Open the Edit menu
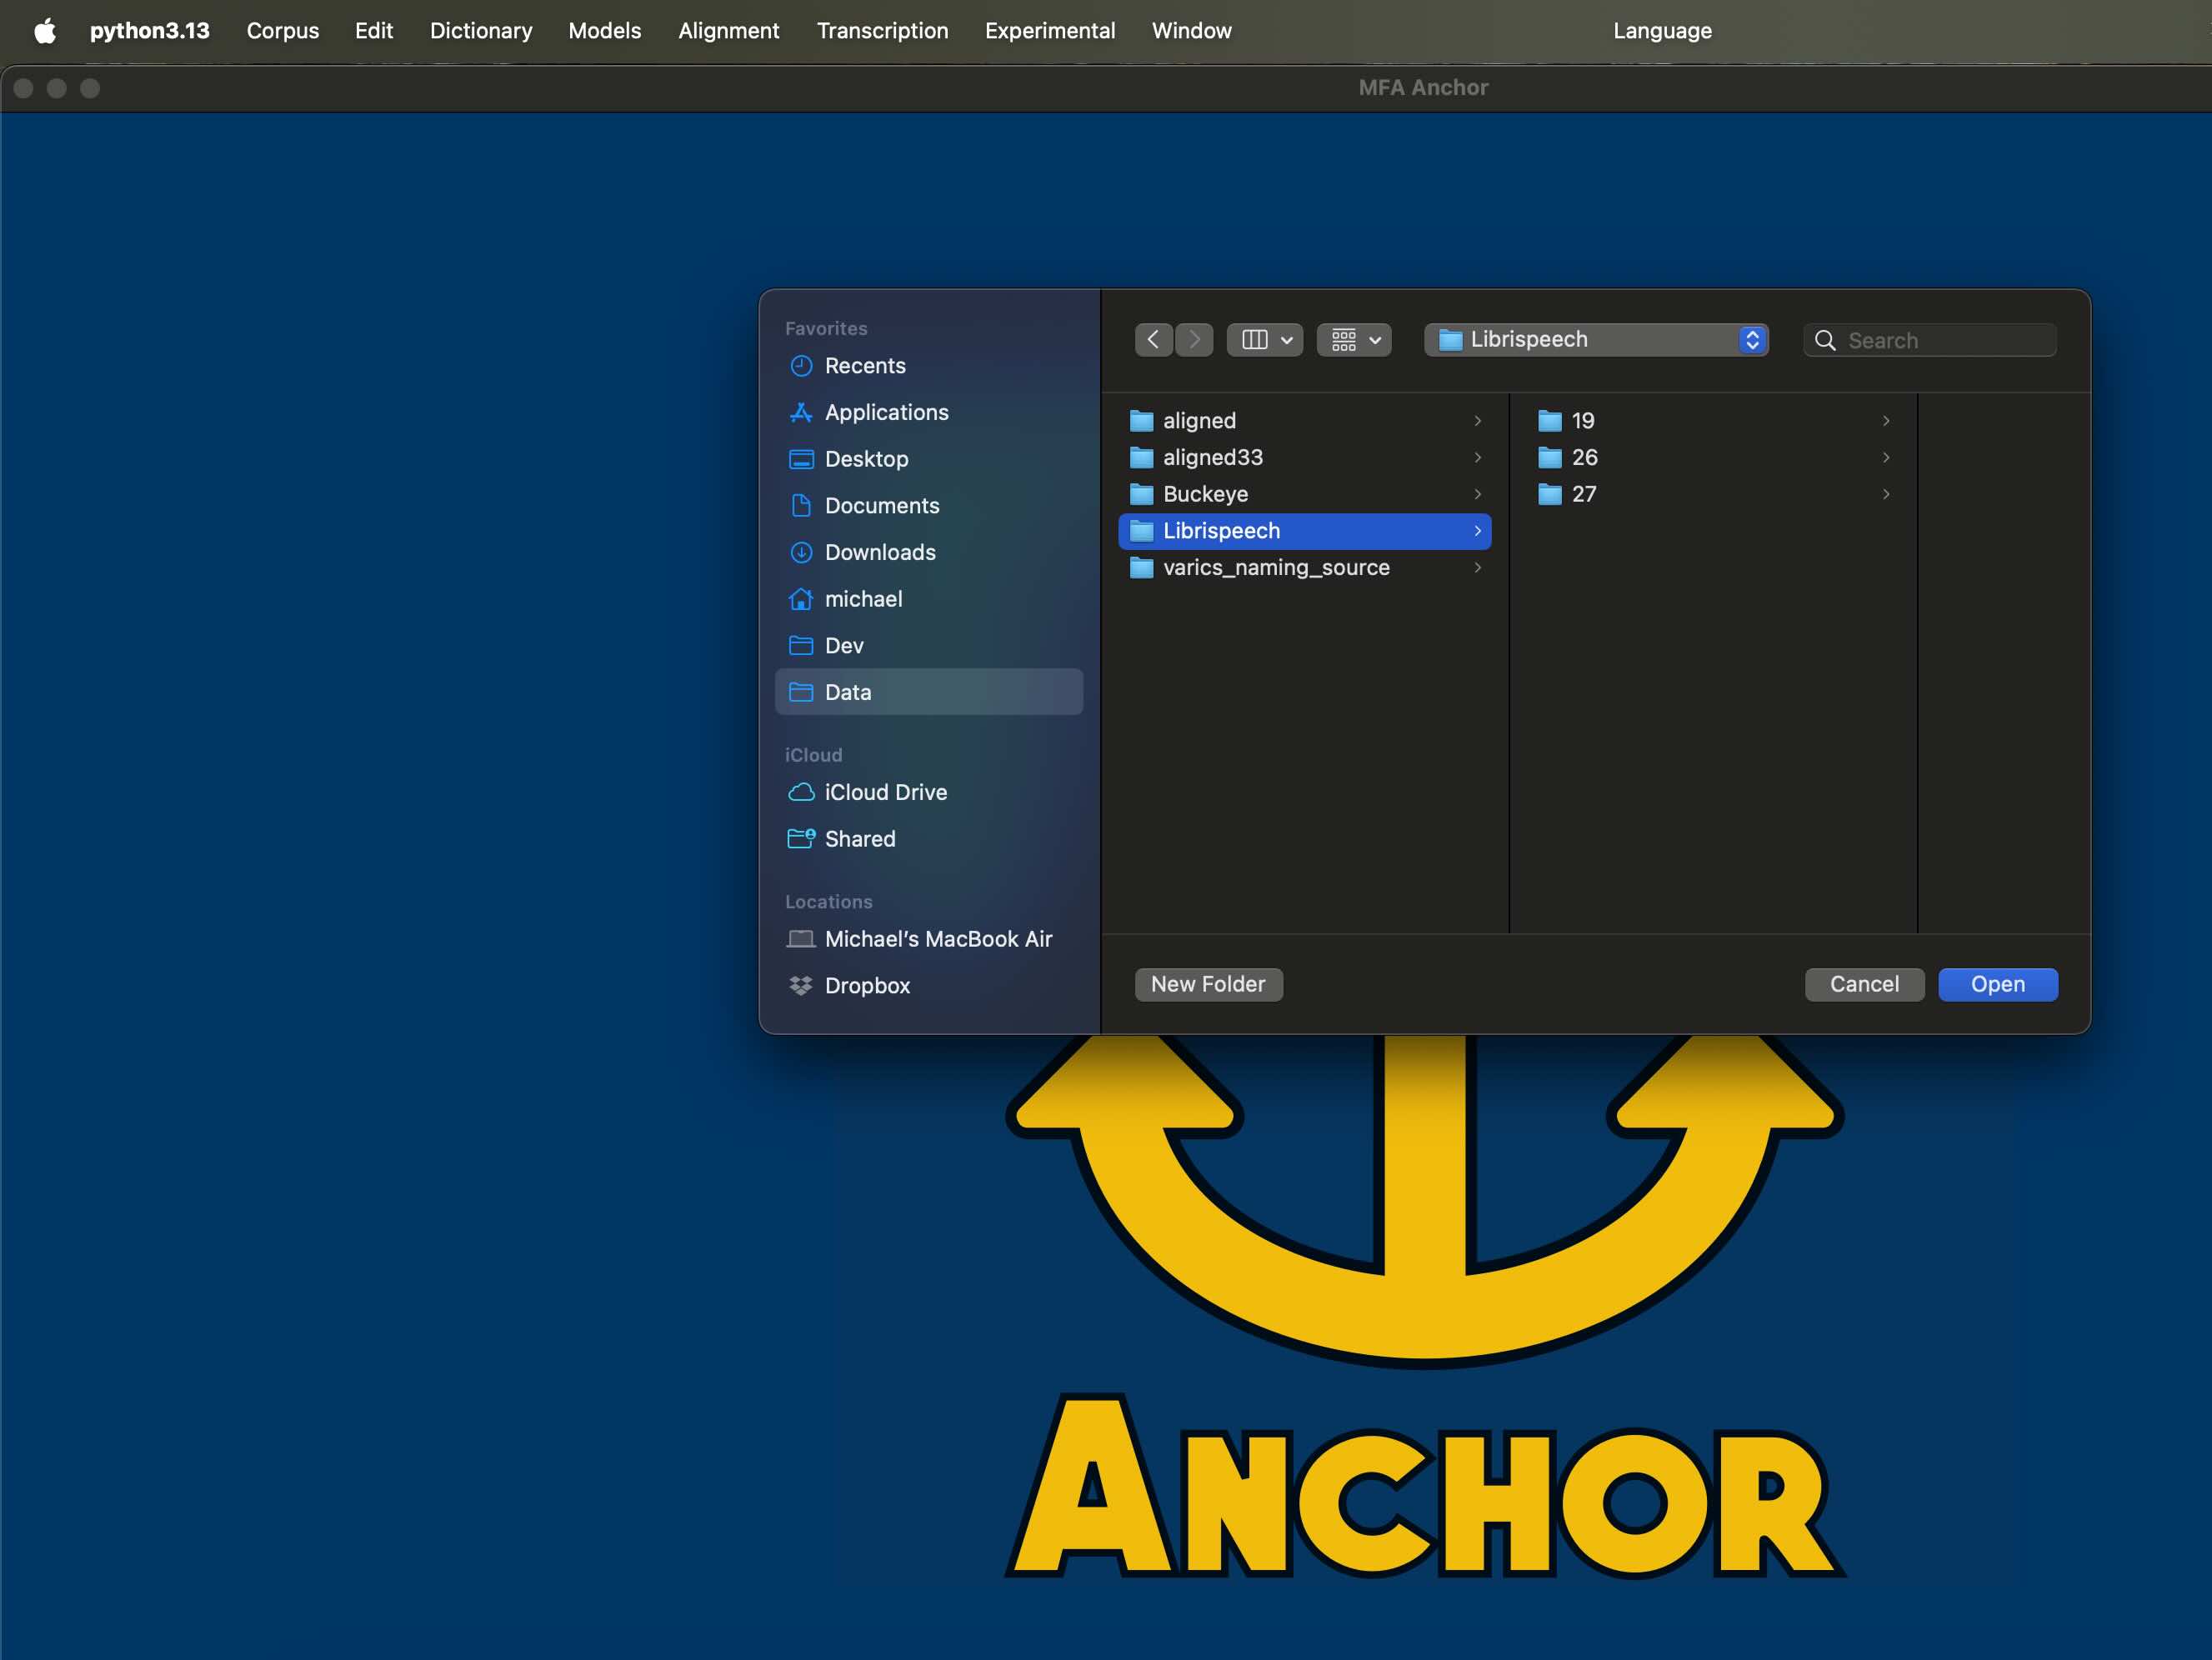The height and width of the screenshot is (1660, 2212). (x=374, y=31)
